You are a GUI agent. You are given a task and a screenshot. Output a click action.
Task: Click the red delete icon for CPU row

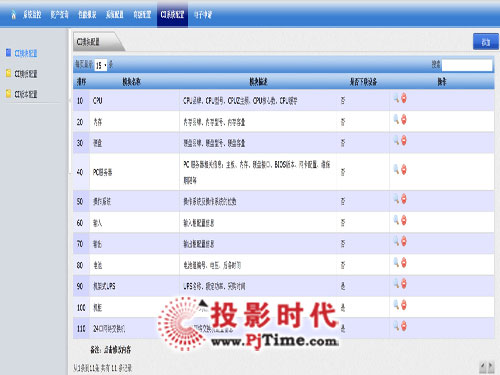[404, 98]
